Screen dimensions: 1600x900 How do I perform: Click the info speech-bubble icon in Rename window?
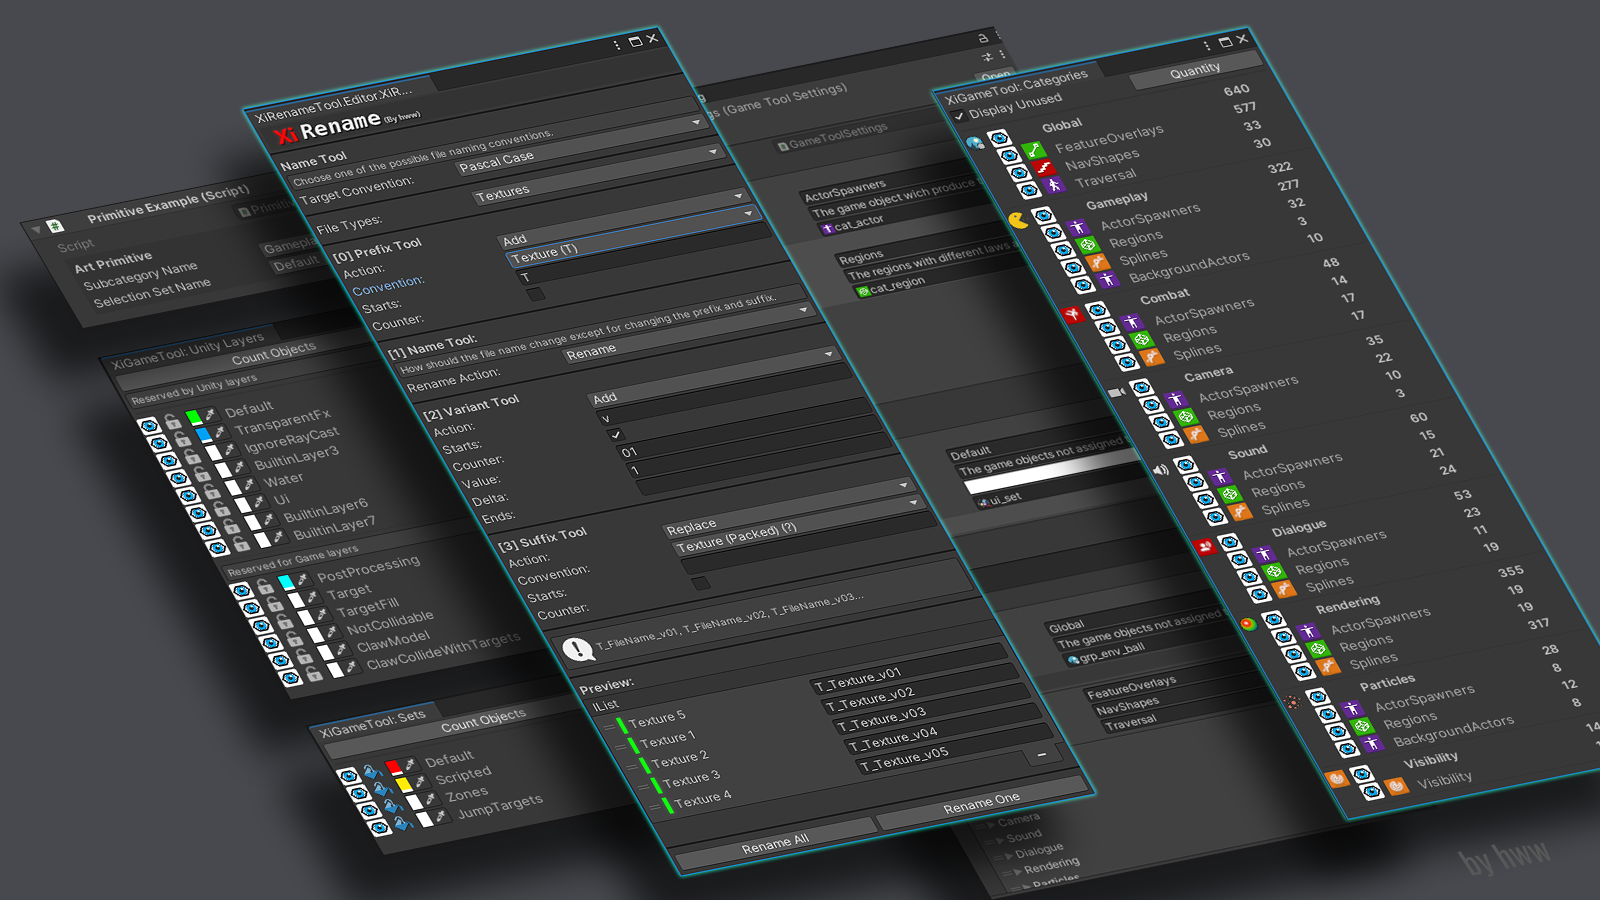(578, 649)
